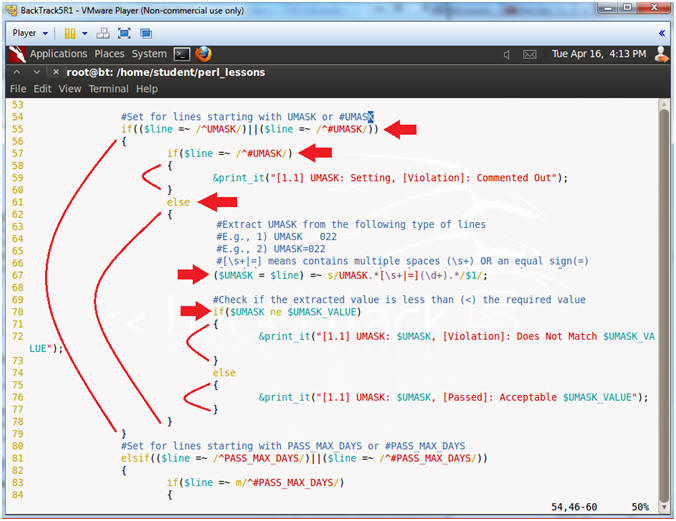Launch terminal from panel icon
Image resolution: width=676 pixels, height=521 pixels.
pyautogui.click(x=182, y=54)
